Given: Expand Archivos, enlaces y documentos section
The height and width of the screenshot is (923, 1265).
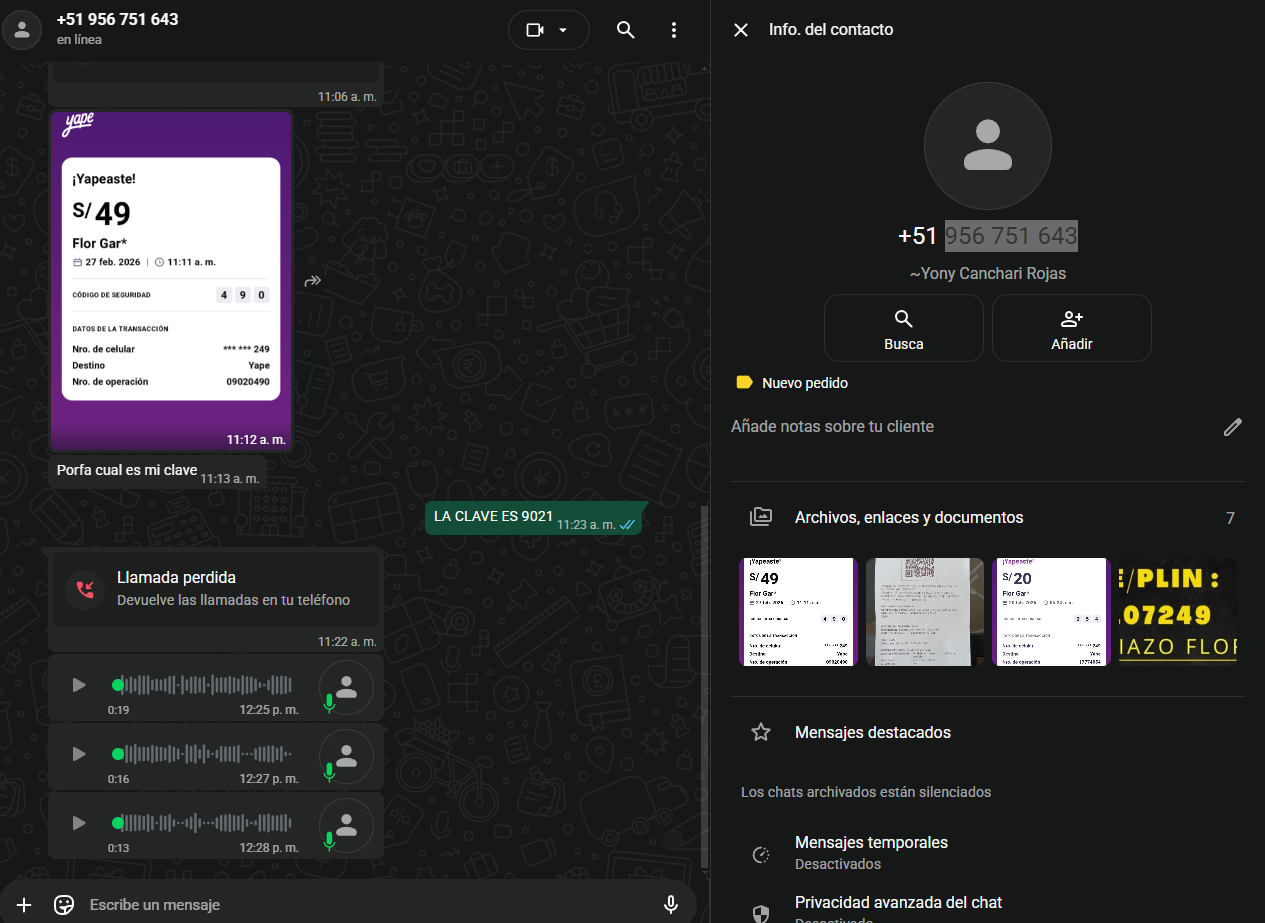Looking at the screenshot, I should point(908,518).
